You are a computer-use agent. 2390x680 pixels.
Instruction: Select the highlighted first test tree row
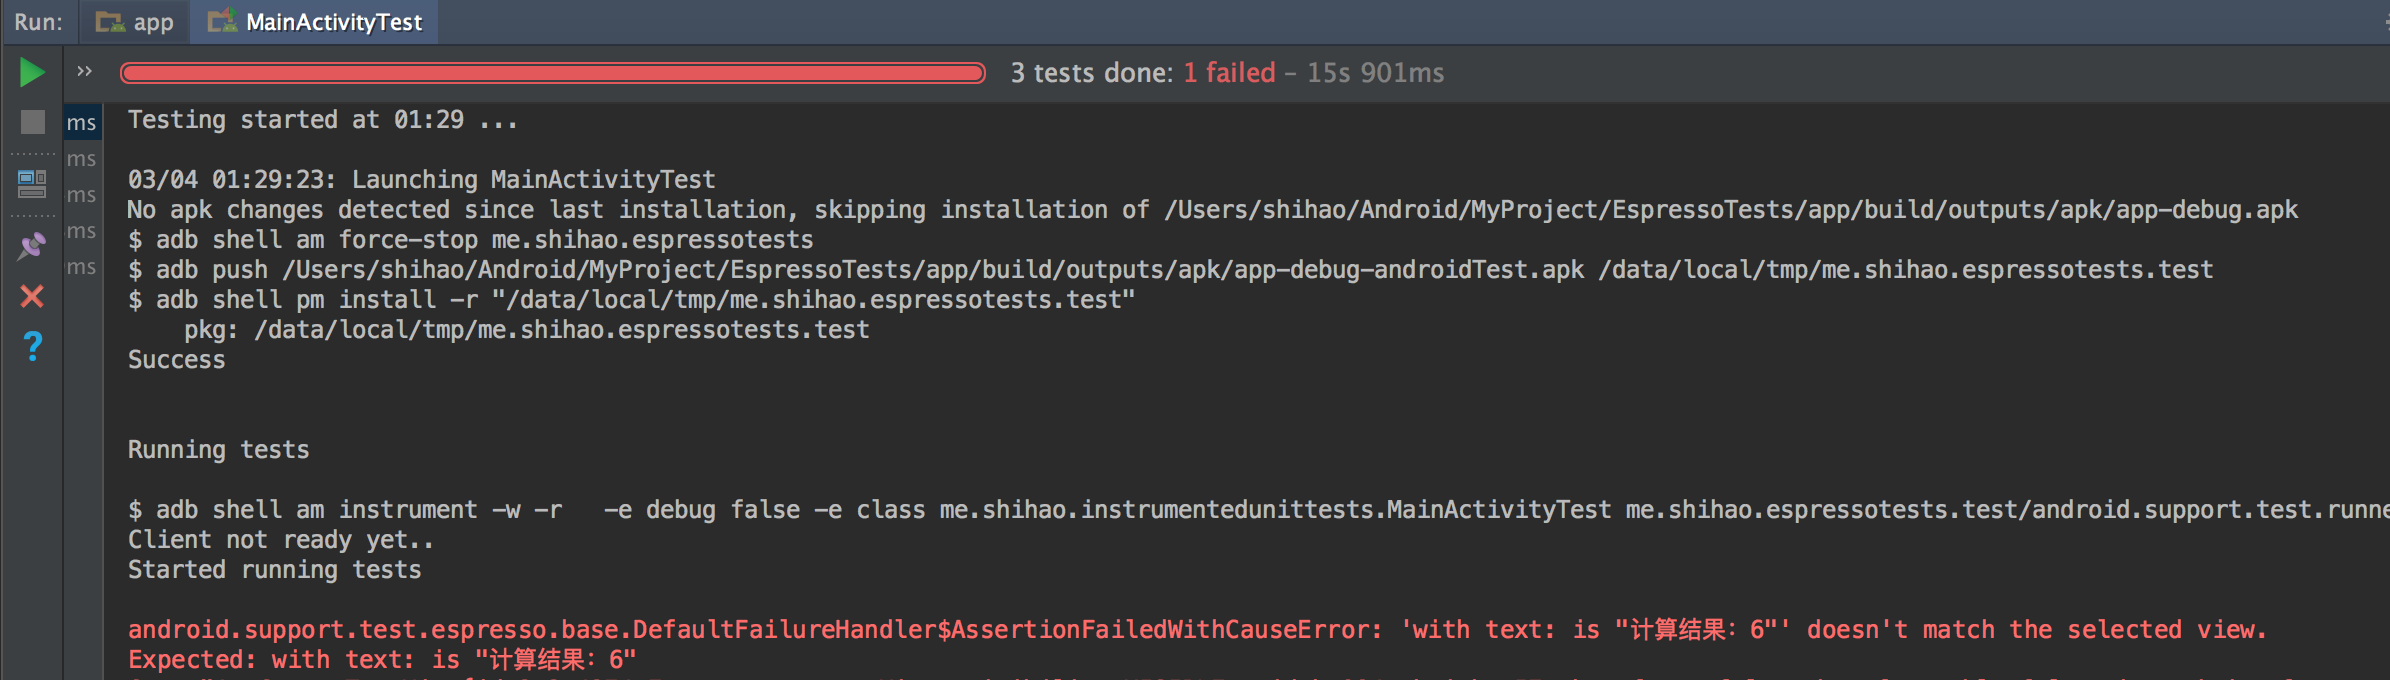[x=82, y=123]
